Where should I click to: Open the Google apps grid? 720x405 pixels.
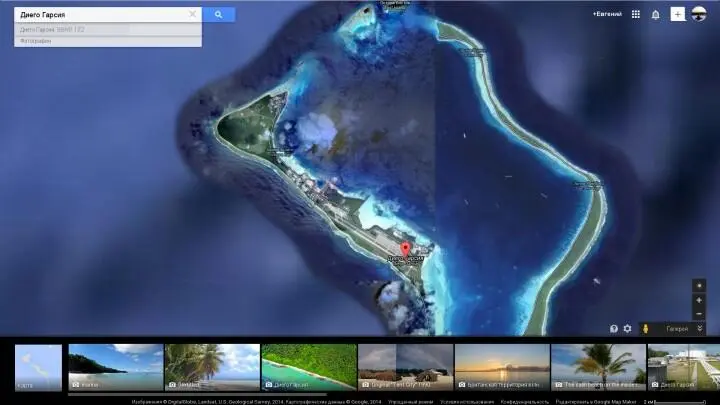[635, 15]
